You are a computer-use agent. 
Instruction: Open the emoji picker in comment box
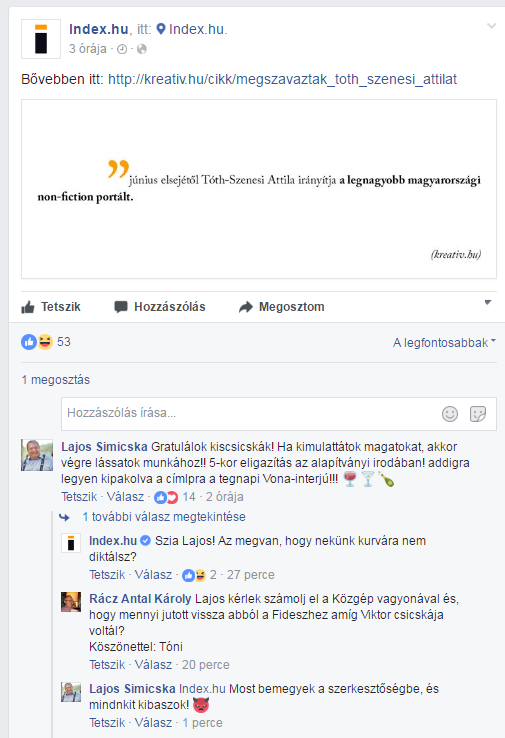tap(450, 414)
